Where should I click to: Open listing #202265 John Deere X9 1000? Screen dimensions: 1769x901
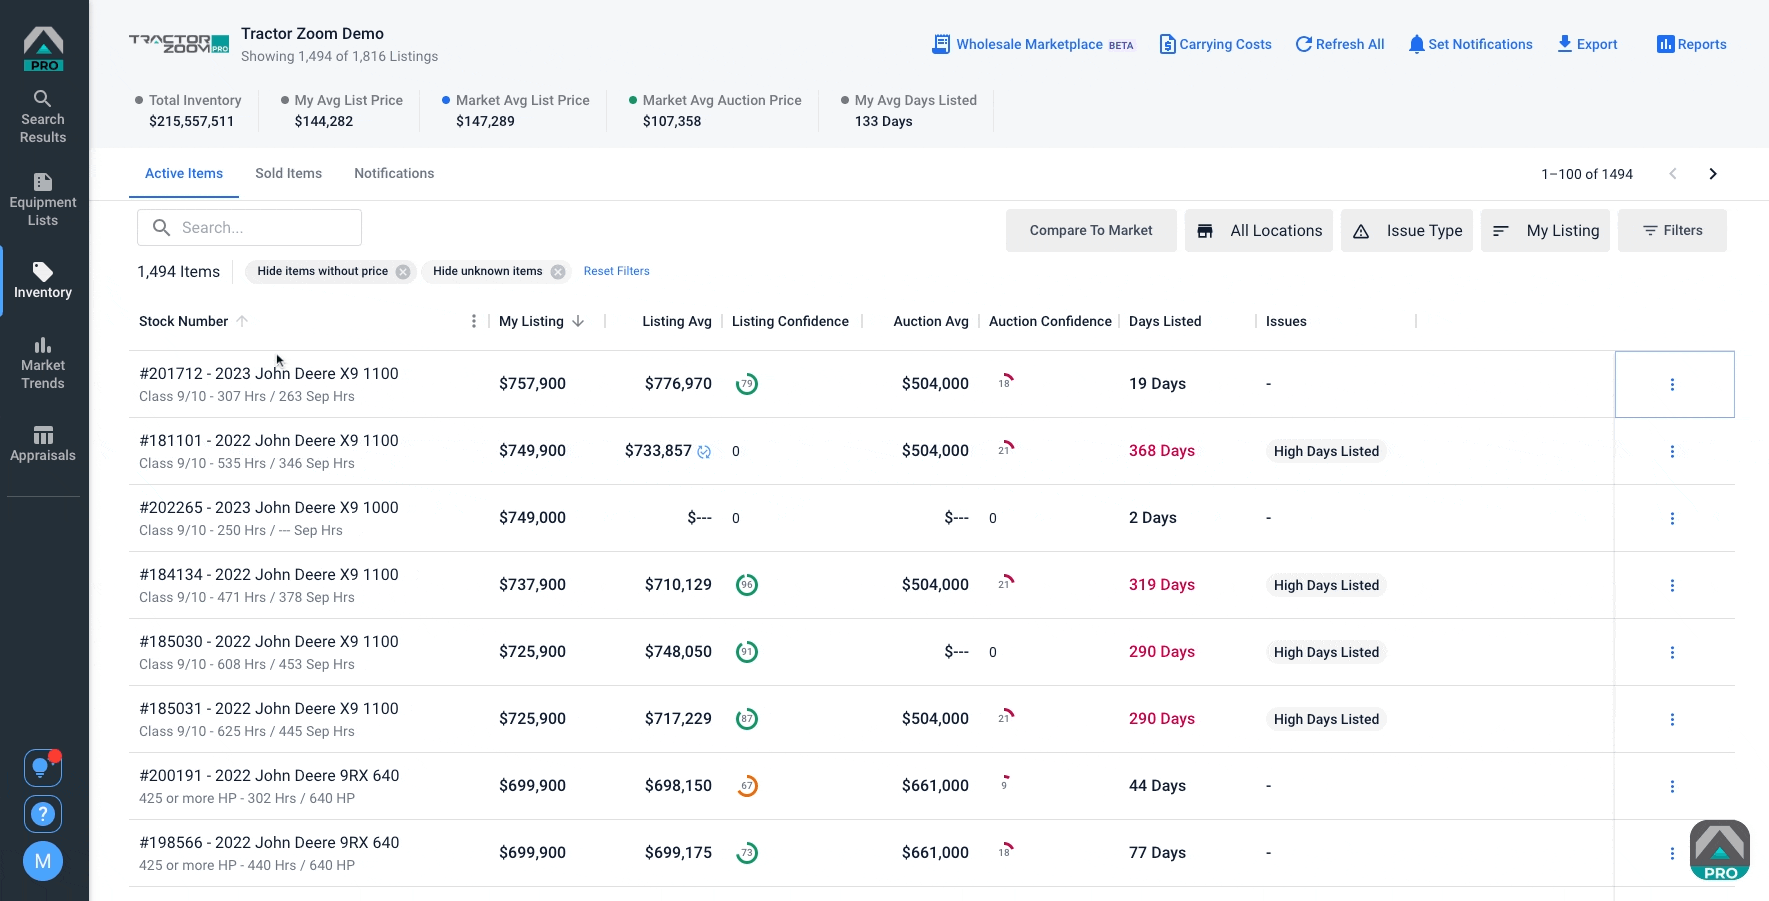(269, 507)
